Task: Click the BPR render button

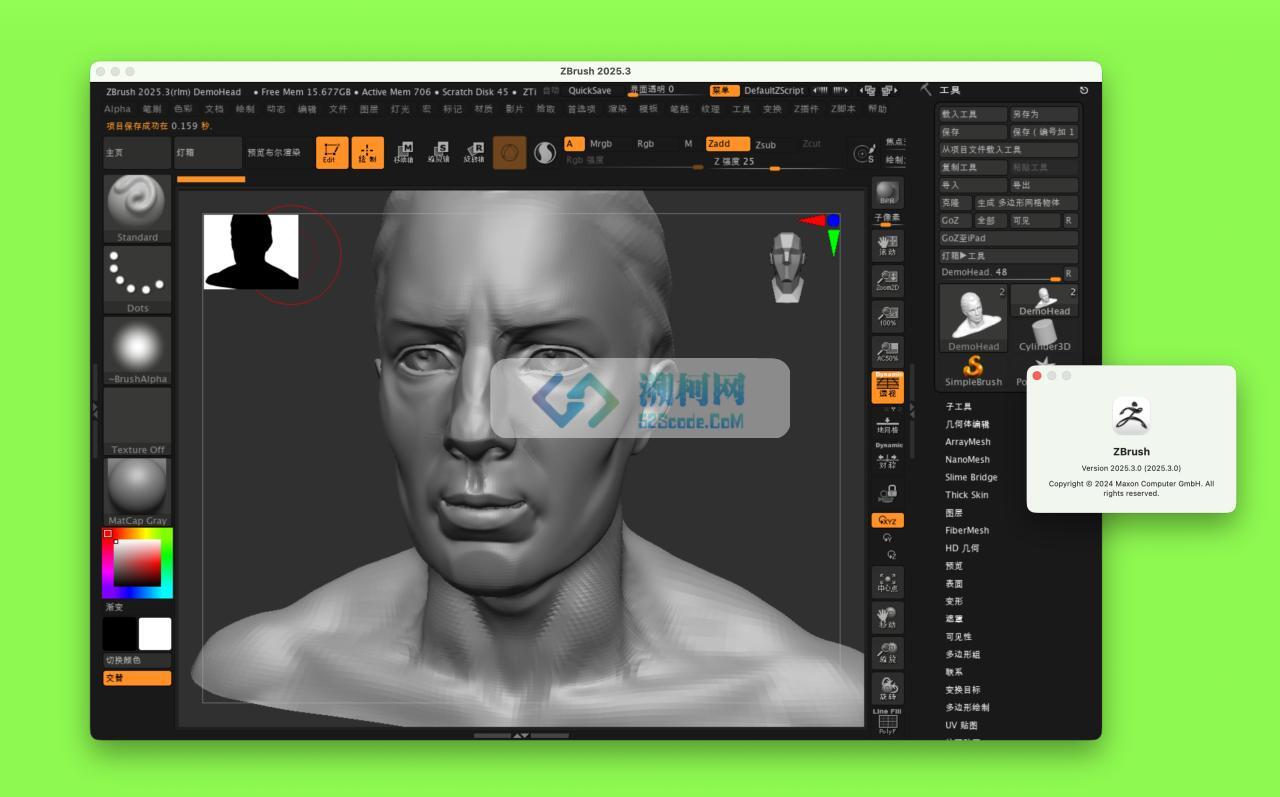Action: coord(887,193)
